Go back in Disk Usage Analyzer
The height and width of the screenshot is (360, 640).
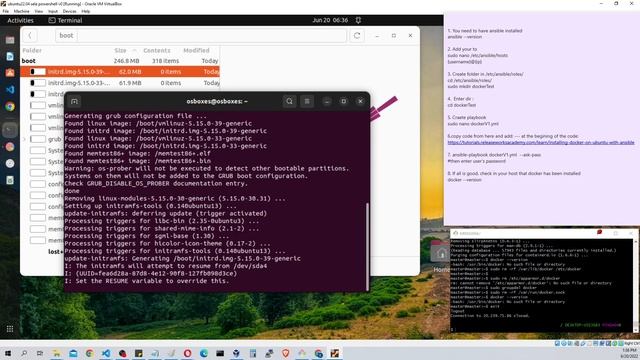coord(30,36)
